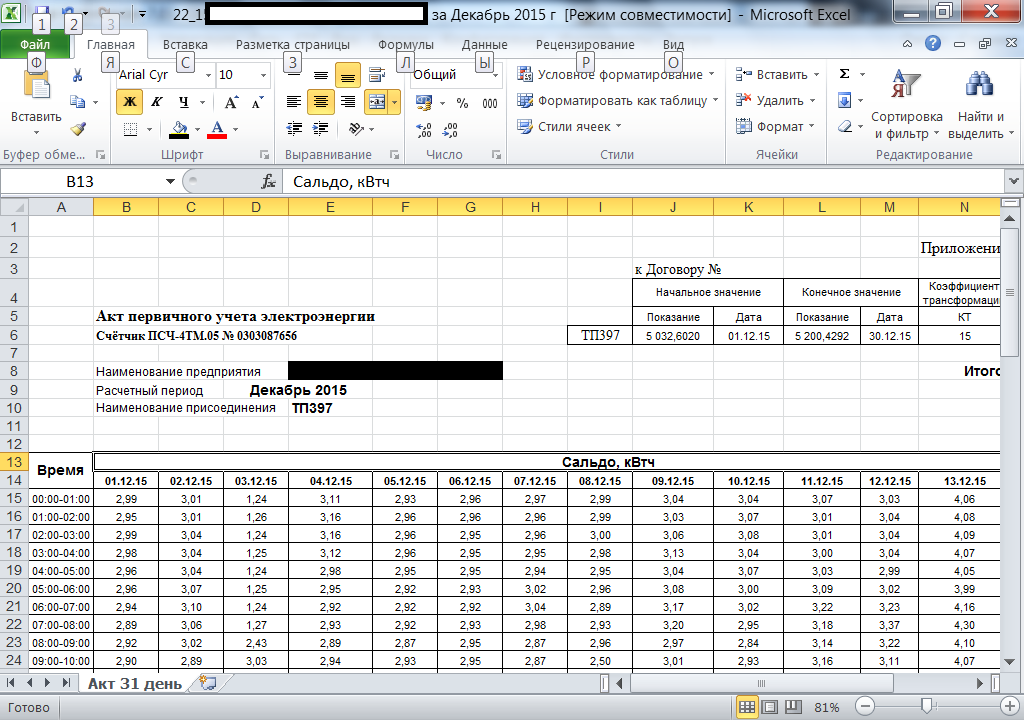
Task: Click the increase font size icon
Action: click(x=231, y=102)
